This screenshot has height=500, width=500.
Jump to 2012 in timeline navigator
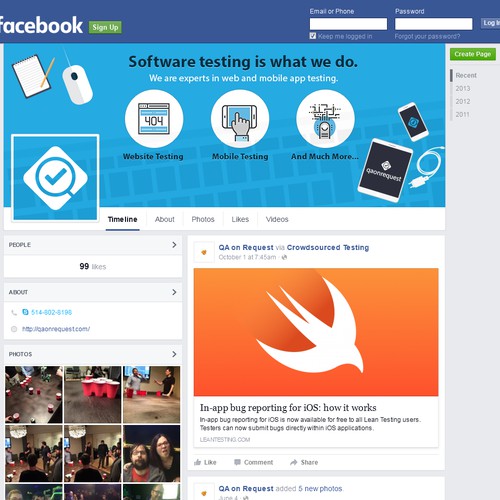pos(463,101)
